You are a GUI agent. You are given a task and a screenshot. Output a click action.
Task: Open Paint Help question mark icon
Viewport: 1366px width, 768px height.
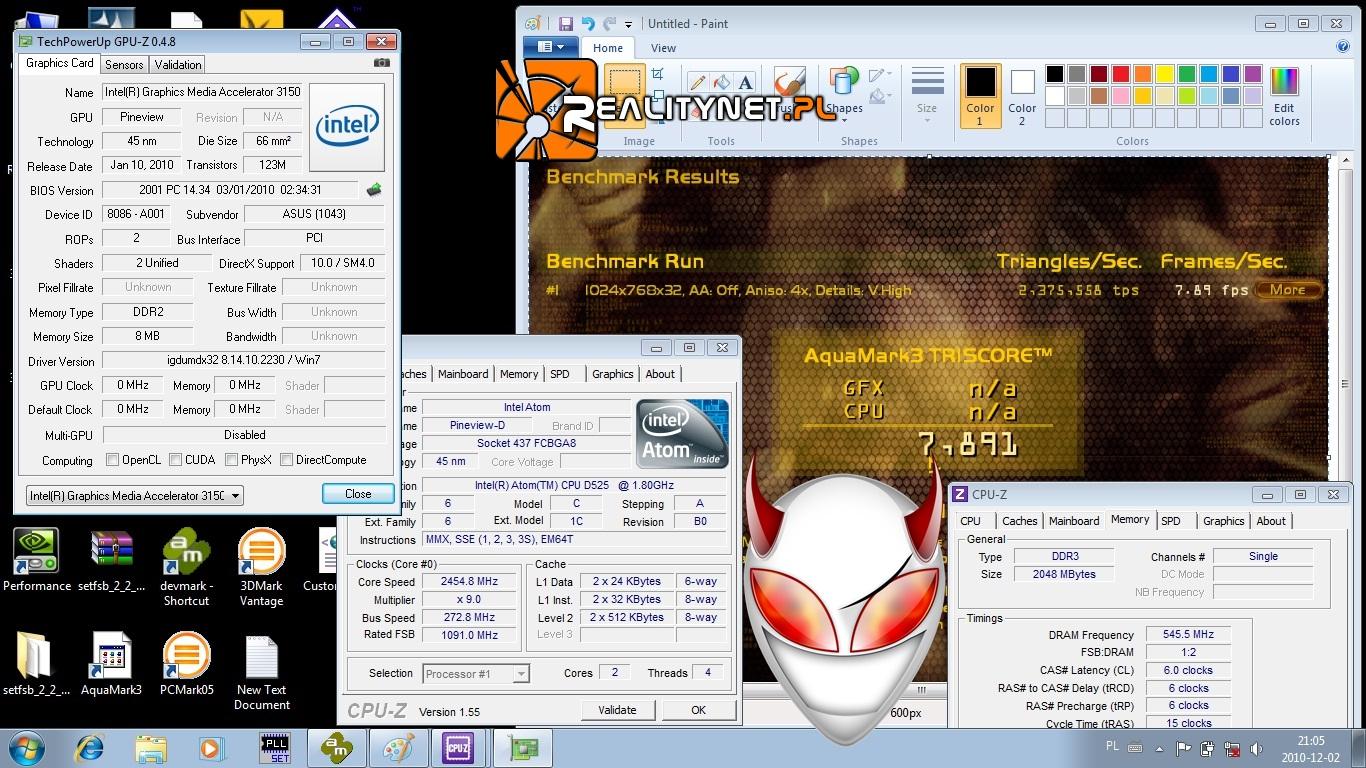pos(1343,46)
